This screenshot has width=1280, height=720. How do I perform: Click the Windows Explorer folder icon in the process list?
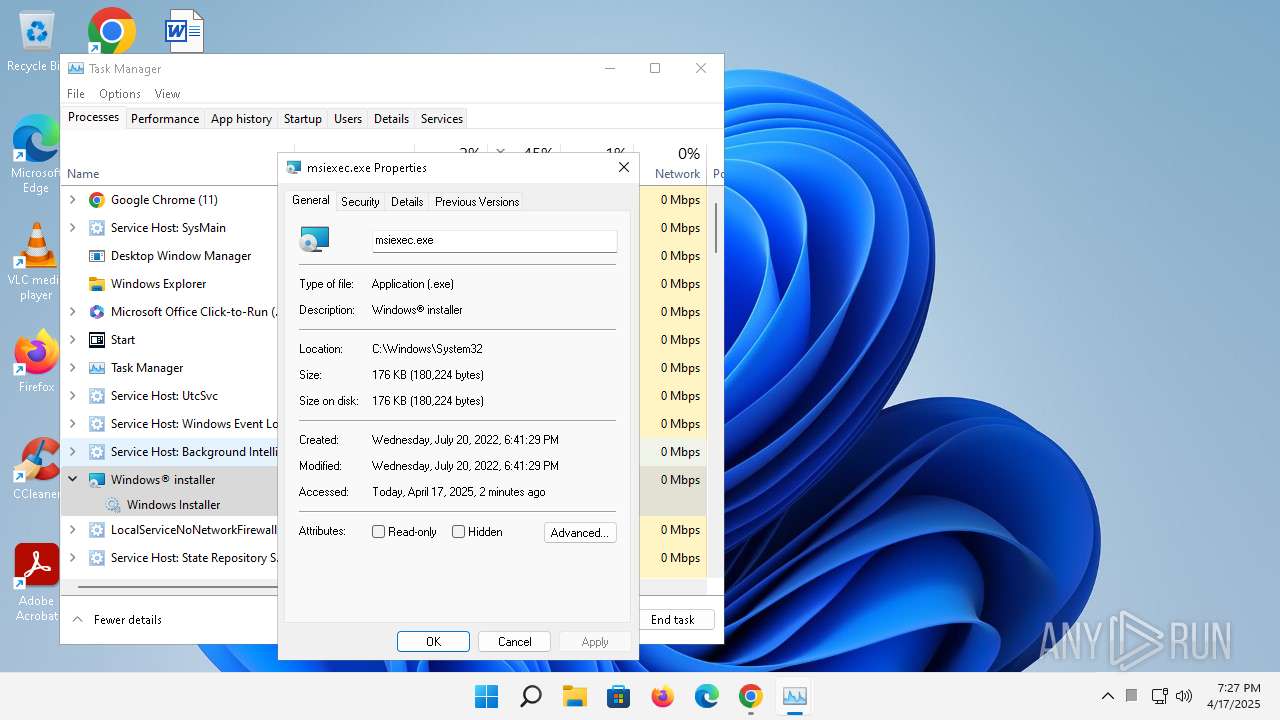coord(97,284)
